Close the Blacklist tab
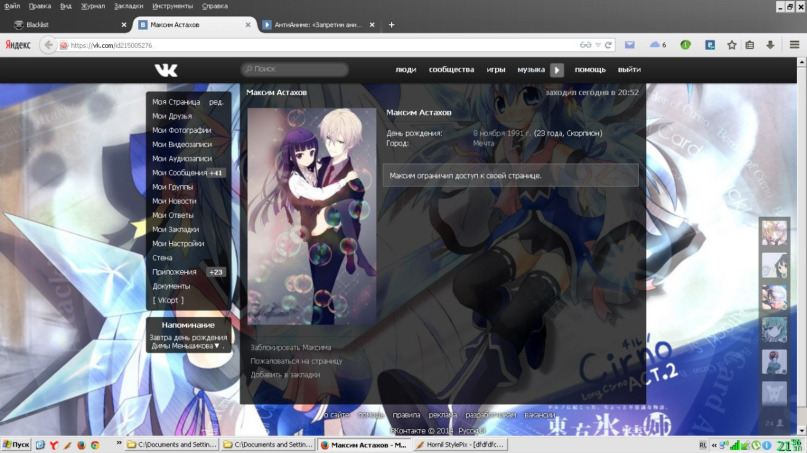Image resolution: width=807 pixels, height=453 pixels. pos(124,25)
